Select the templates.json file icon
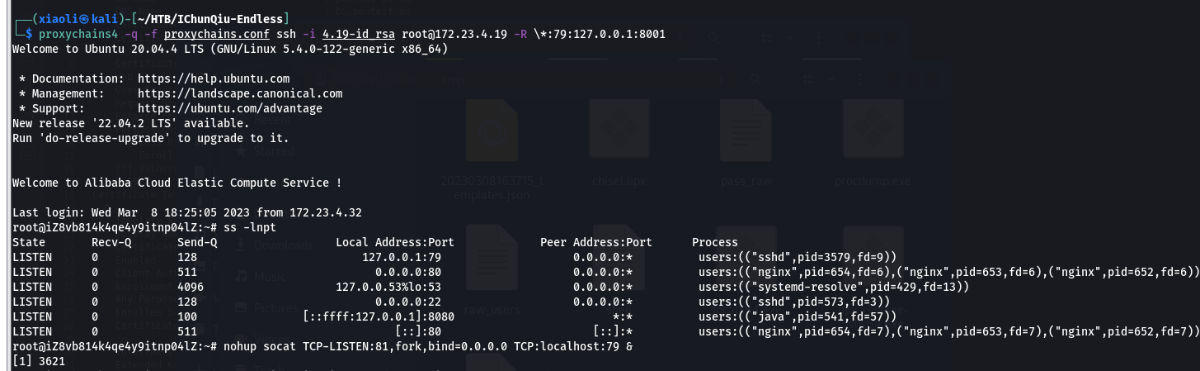The image size is (1200, 371). (x=491, y=130)
